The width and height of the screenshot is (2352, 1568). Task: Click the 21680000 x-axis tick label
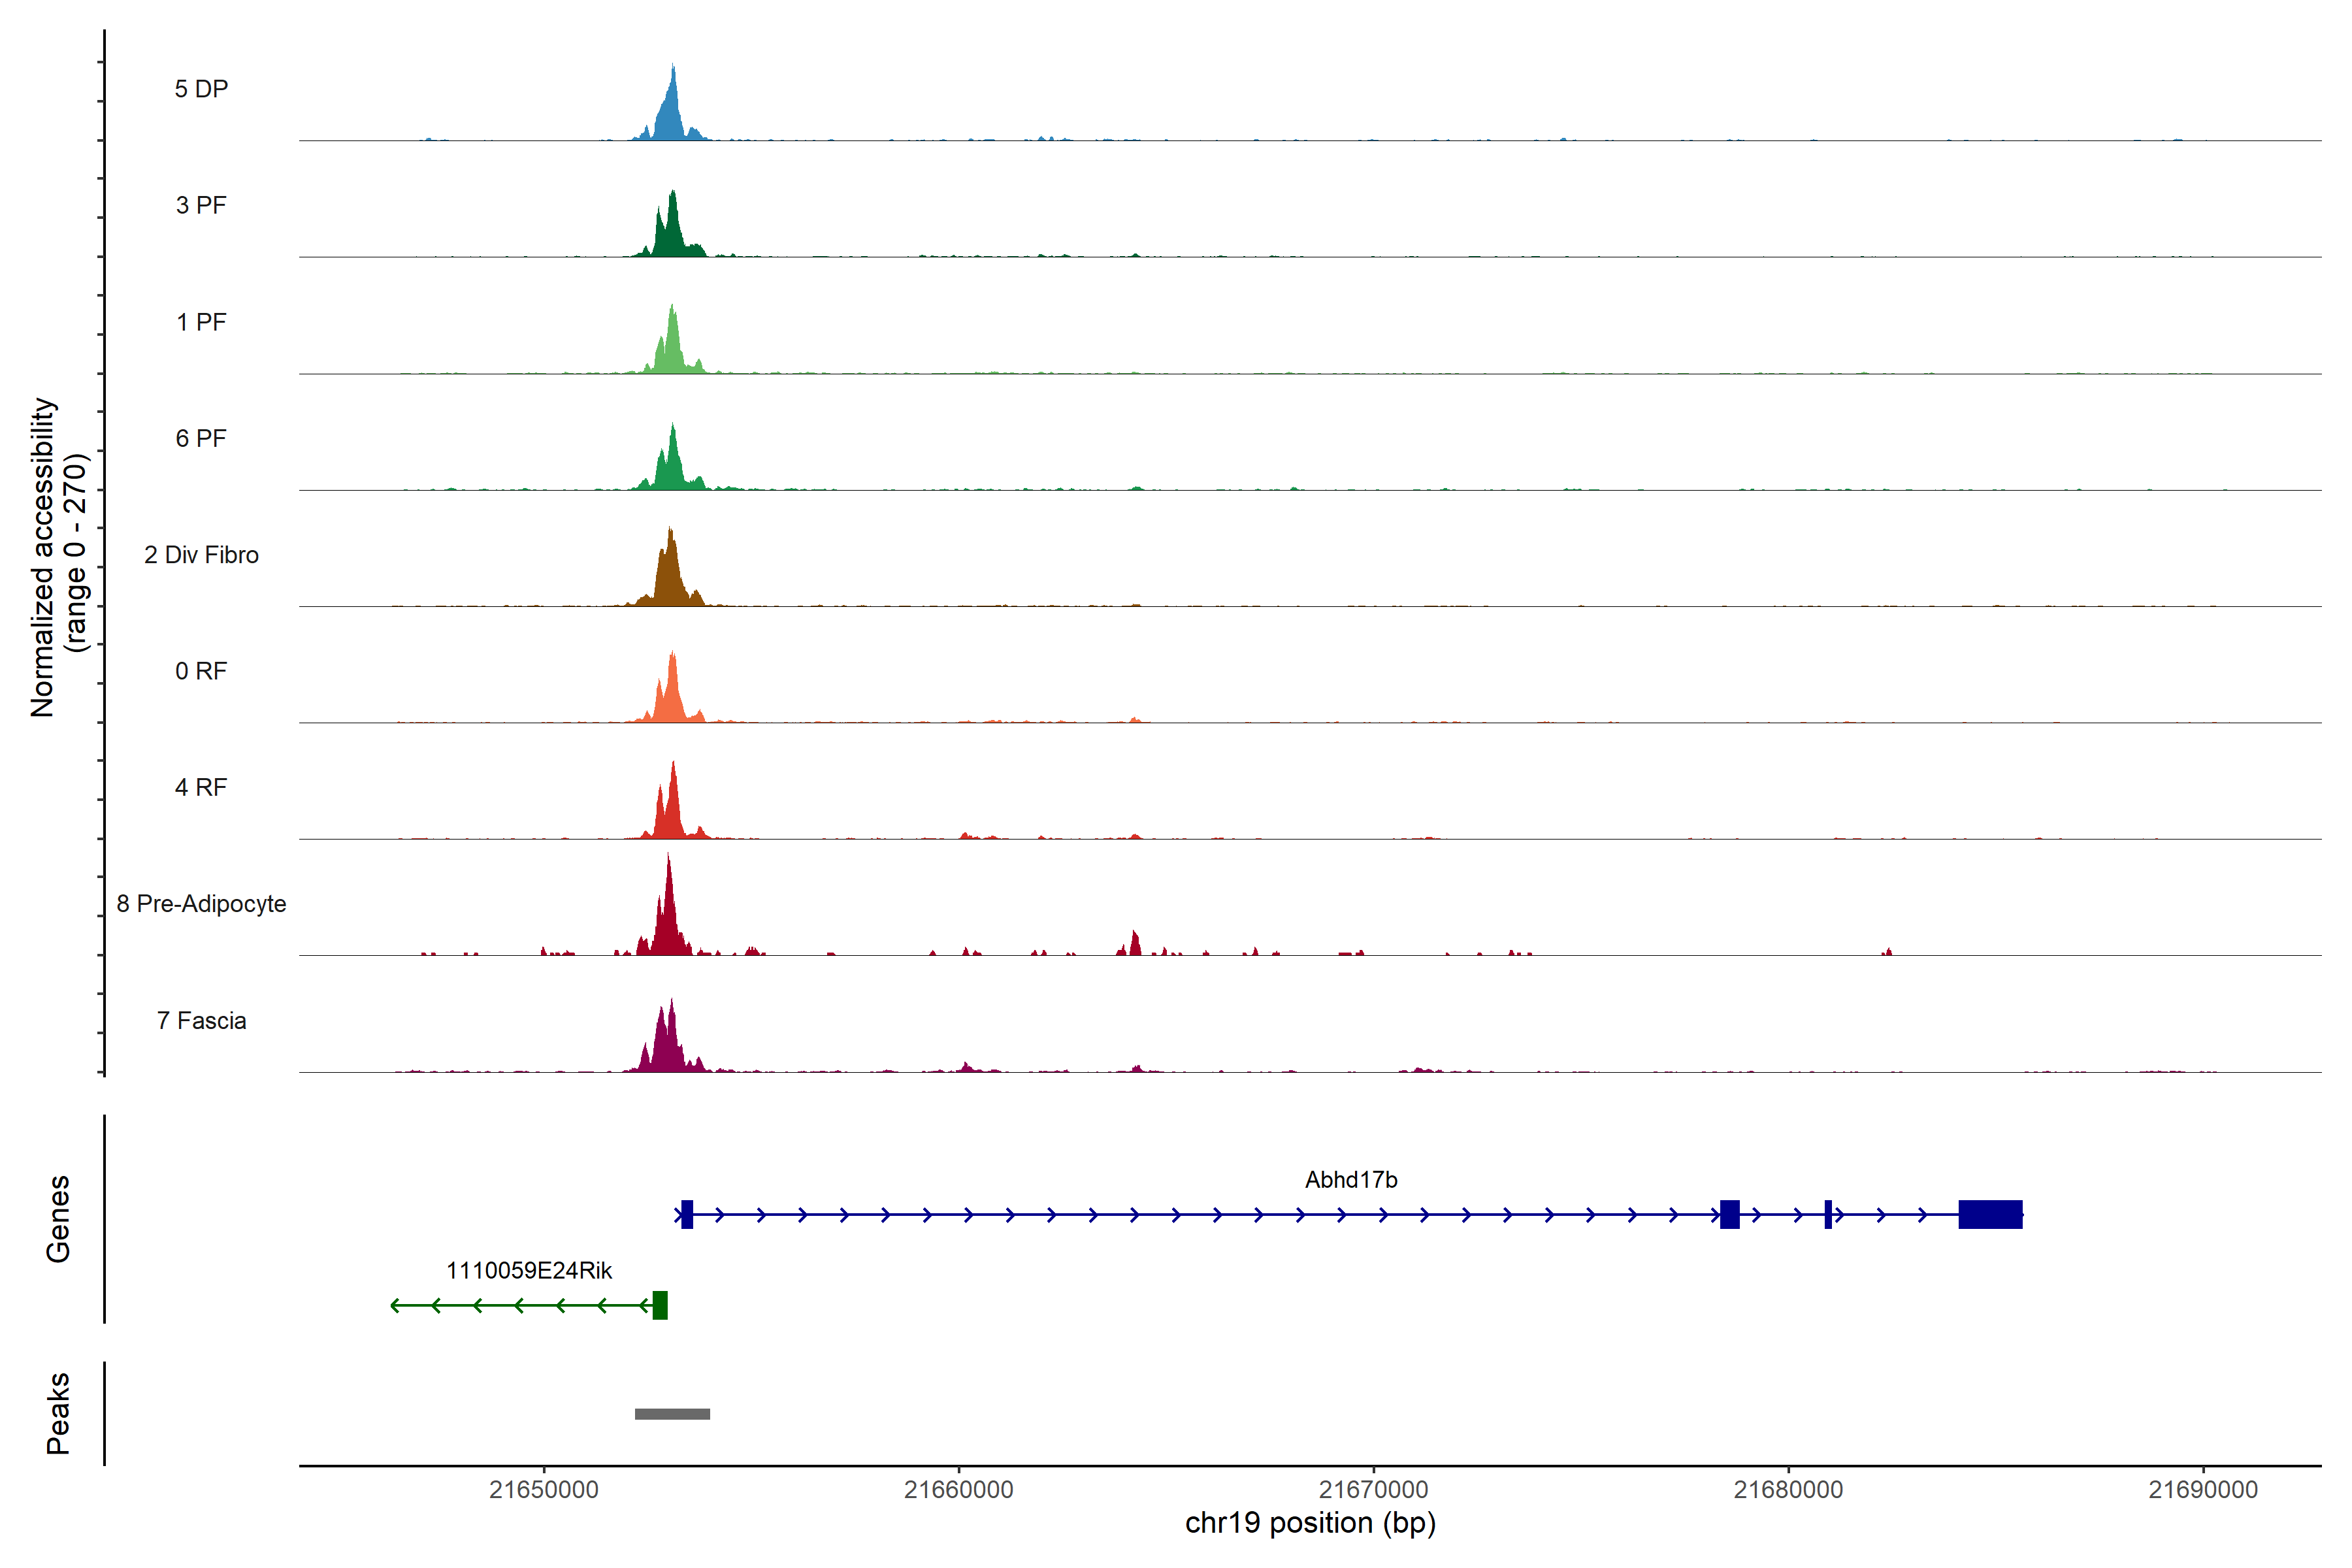point(1788,1490)
